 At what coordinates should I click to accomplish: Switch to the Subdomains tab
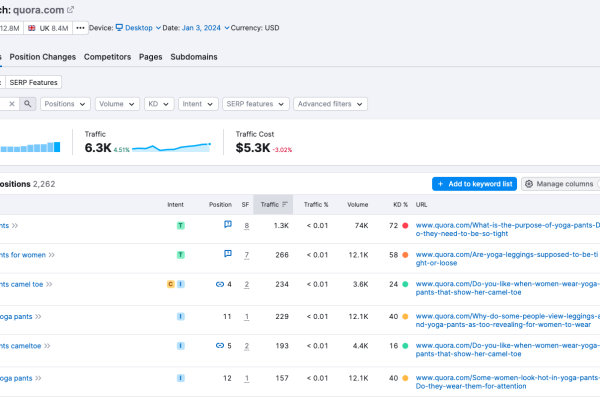pyautogui.click(x=194, y=57)
